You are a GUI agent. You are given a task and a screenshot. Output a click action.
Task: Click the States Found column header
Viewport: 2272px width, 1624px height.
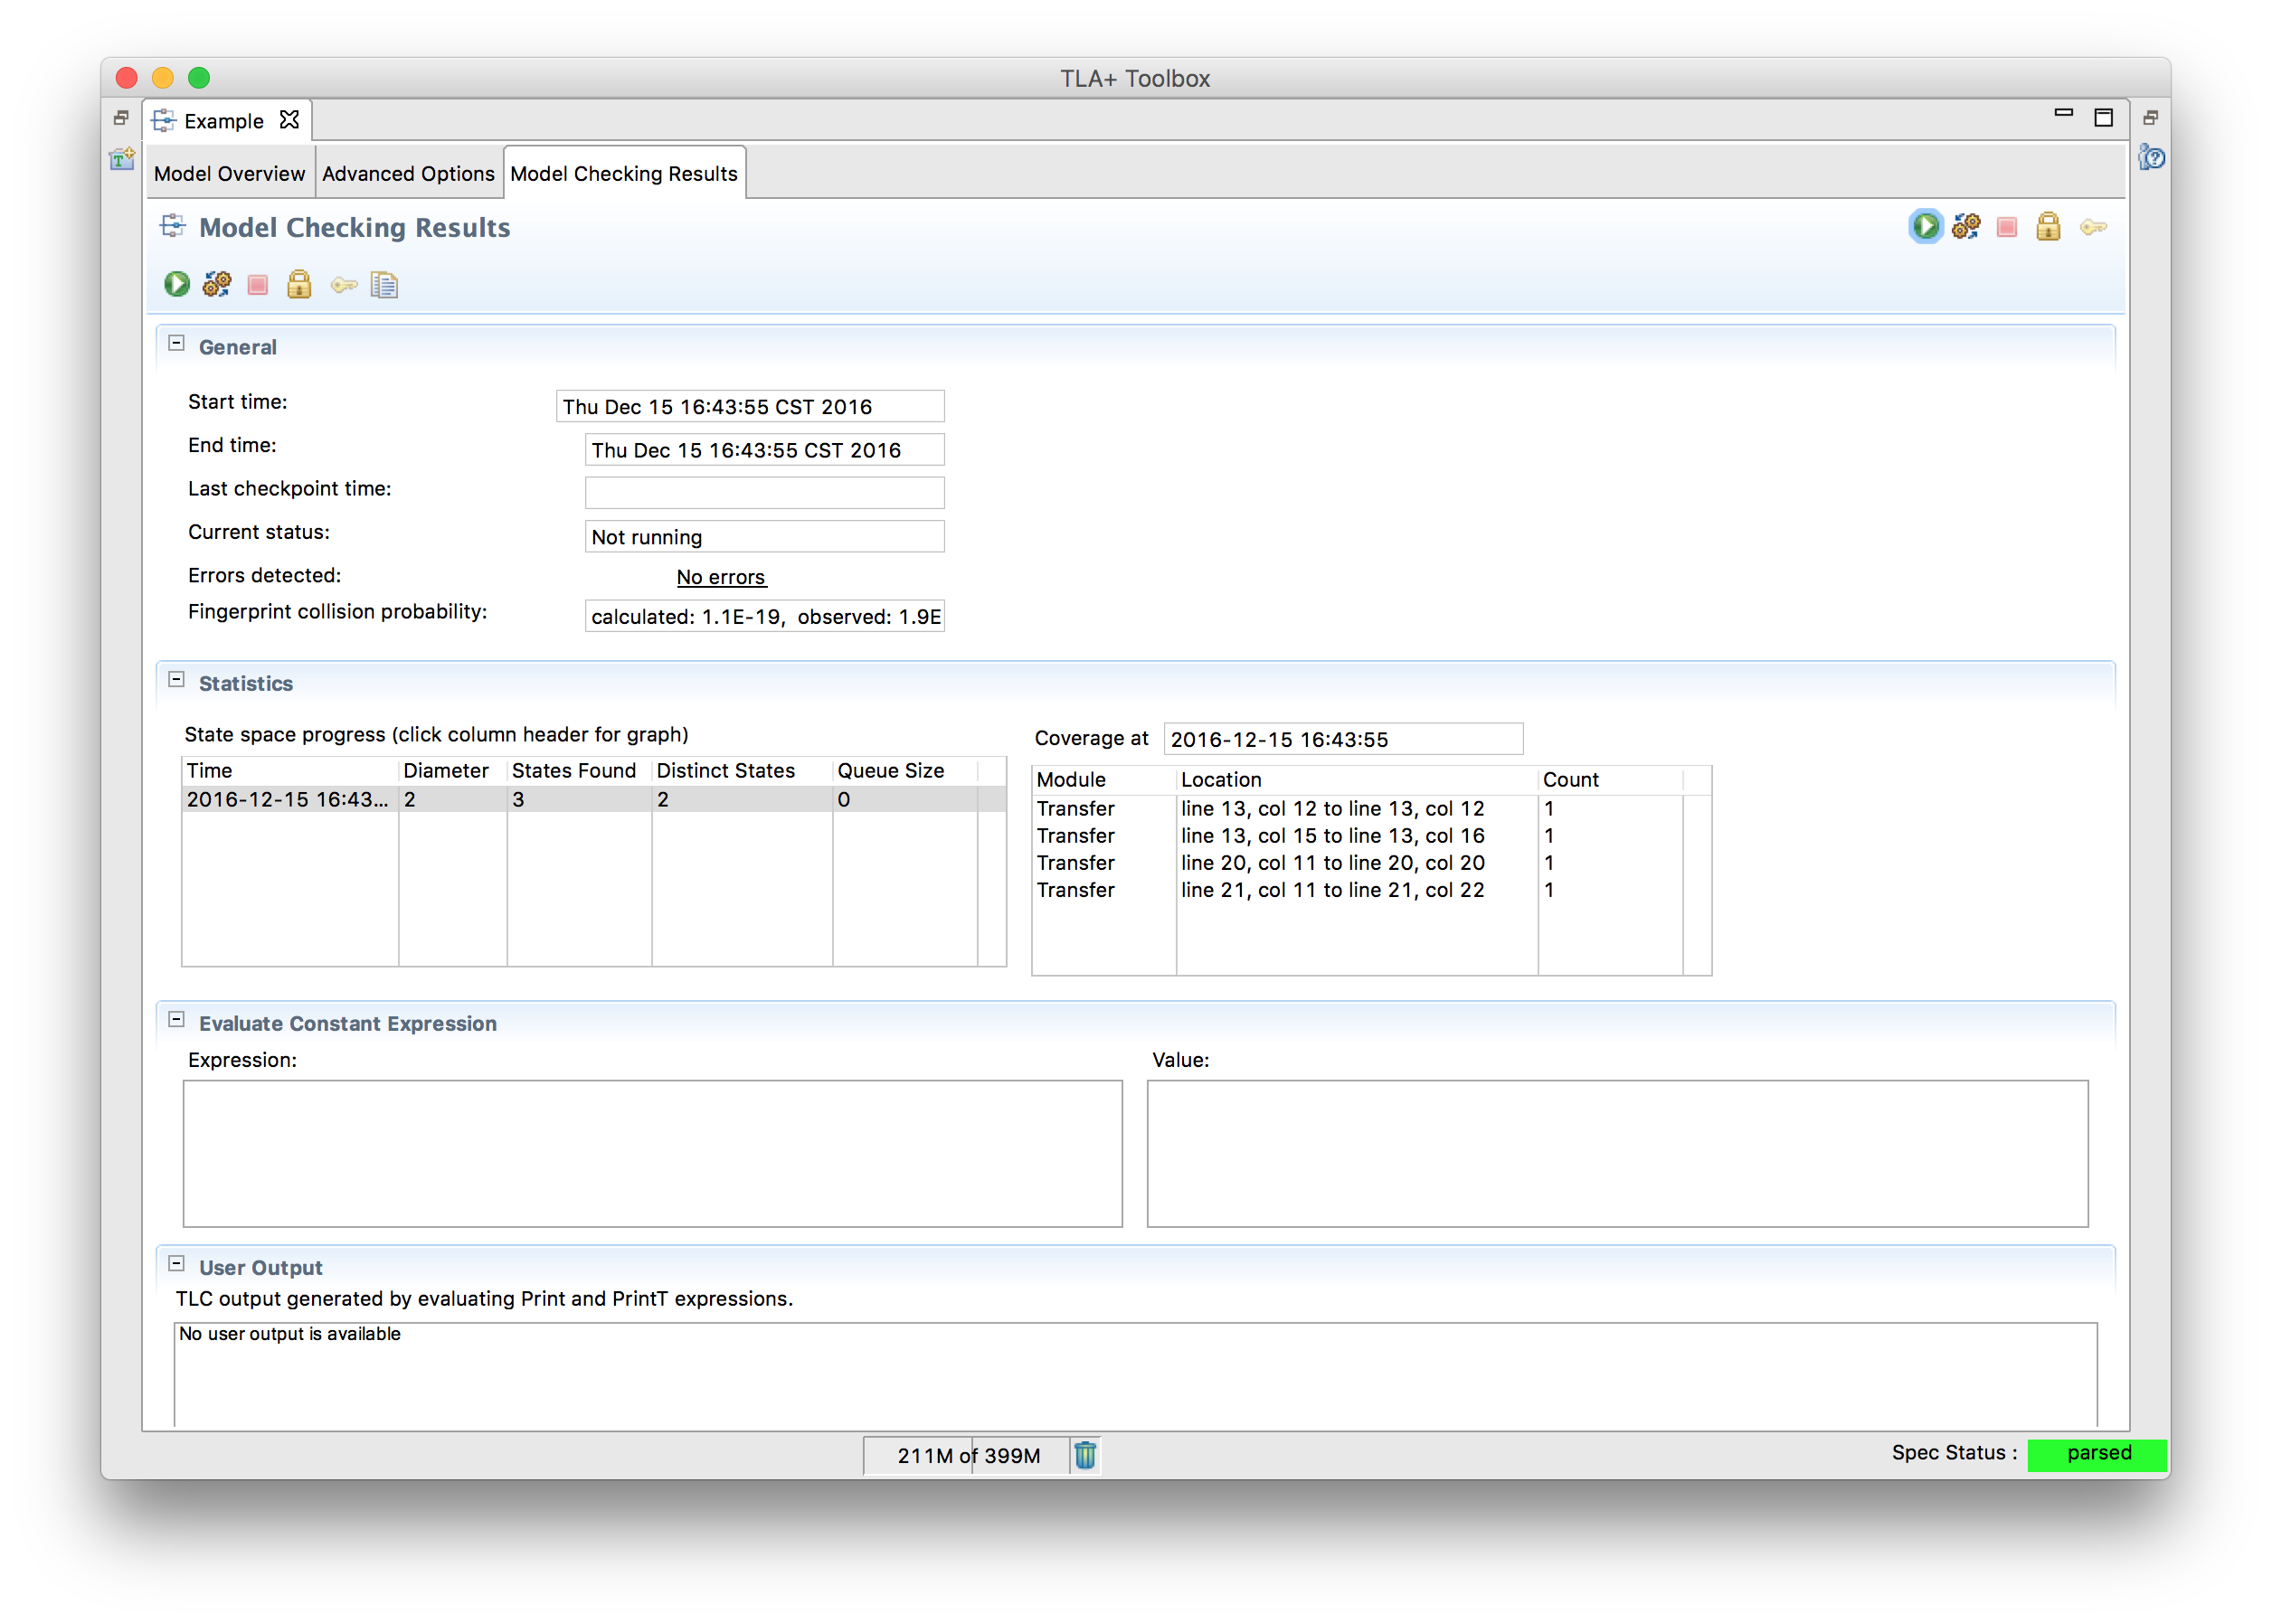(x=579, y=771)
